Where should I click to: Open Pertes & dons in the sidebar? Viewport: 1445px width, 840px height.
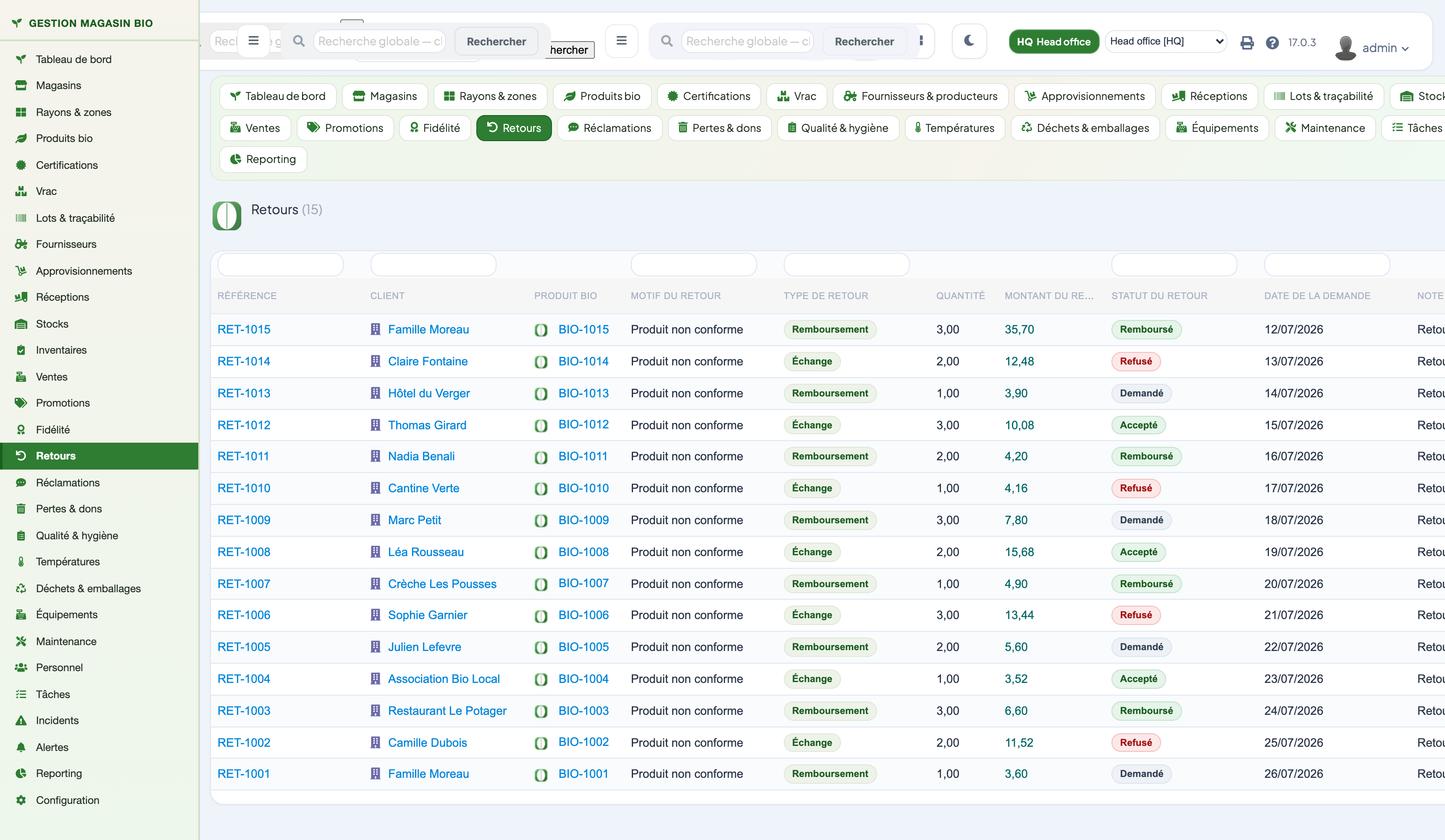click(99, 509)
